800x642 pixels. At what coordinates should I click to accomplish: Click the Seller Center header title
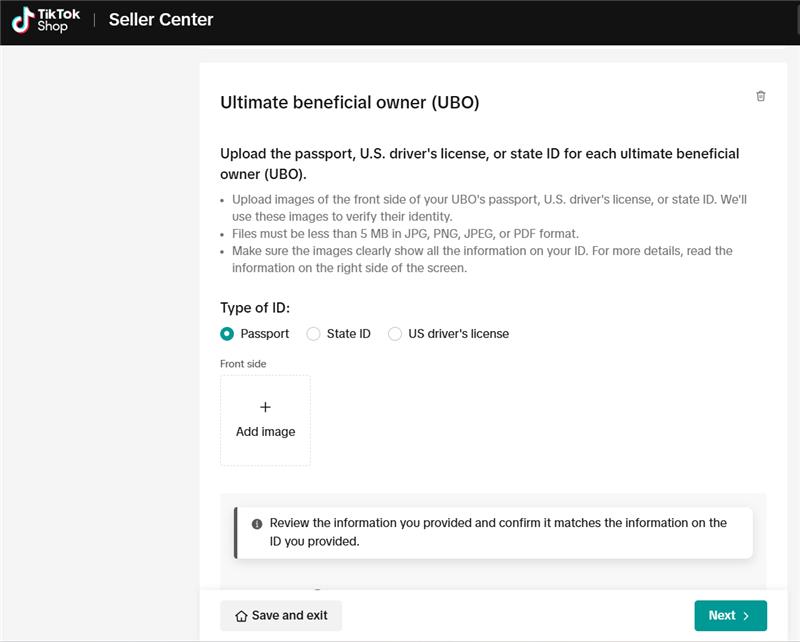tap(161, 20)
